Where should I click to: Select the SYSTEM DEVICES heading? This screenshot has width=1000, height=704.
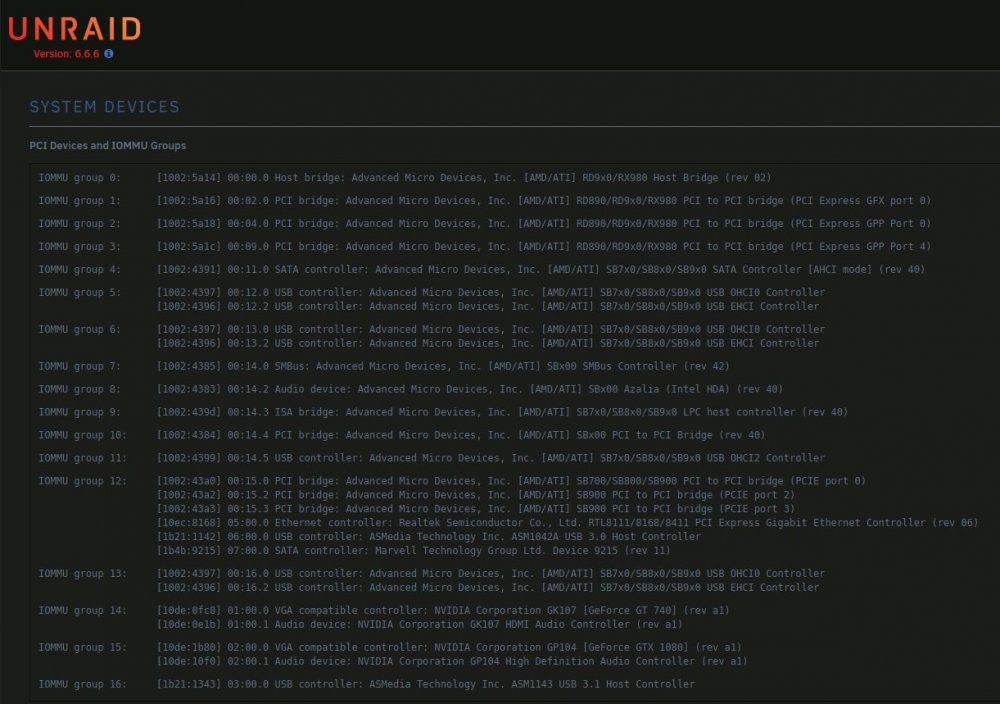105,106
